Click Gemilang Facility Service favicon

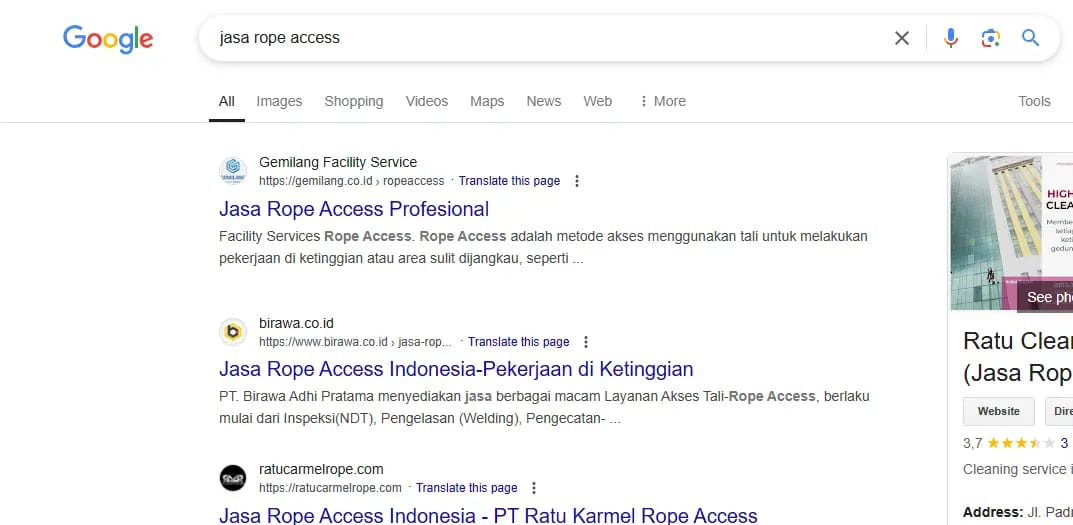(233, 171)
